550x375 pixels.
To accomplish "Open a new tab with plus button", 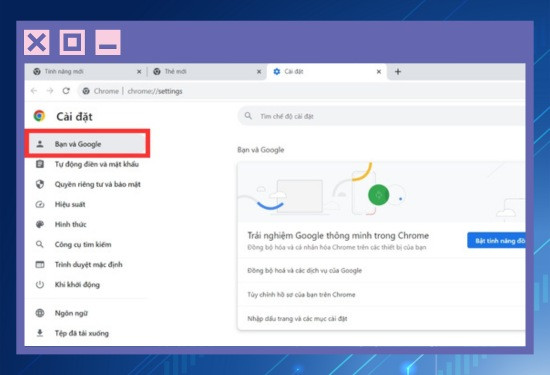I will 398,72.
